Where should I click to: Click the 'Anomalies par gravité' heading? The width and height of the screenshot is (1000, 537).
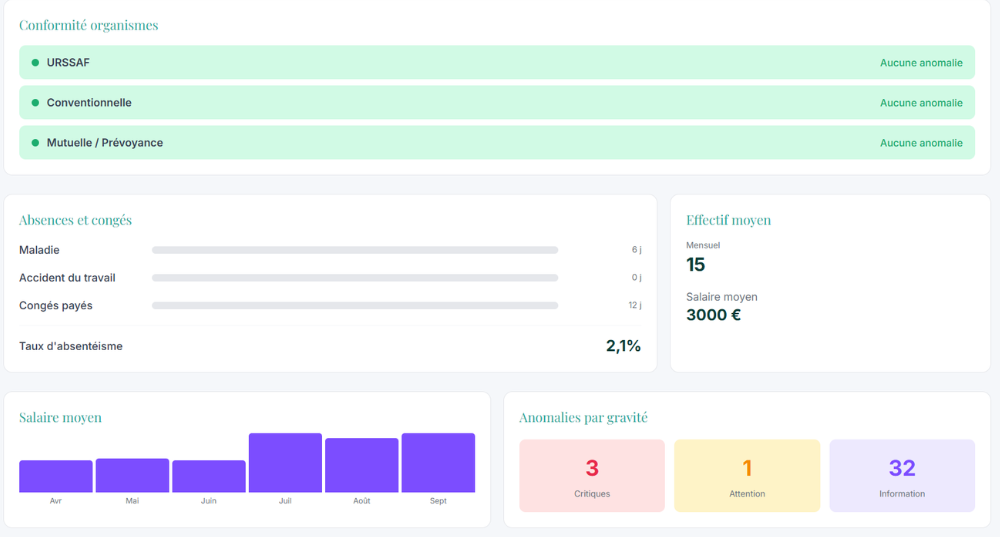point(583,418)
